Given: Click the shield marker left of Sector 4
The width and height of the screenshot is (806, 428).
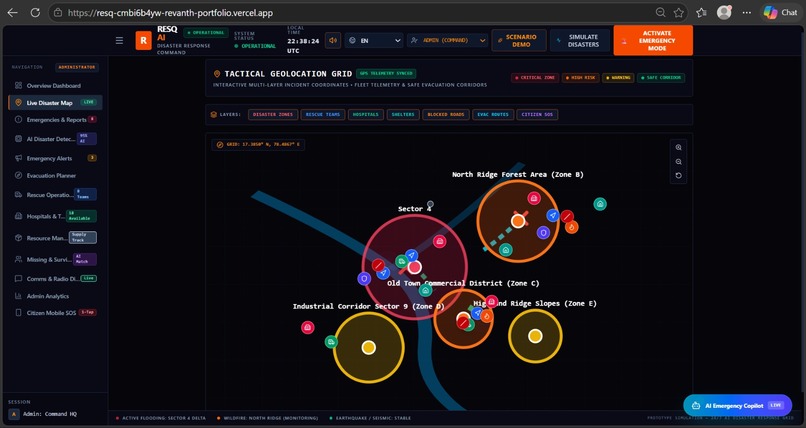Looking at the screenshot, I should click(364, 278).
